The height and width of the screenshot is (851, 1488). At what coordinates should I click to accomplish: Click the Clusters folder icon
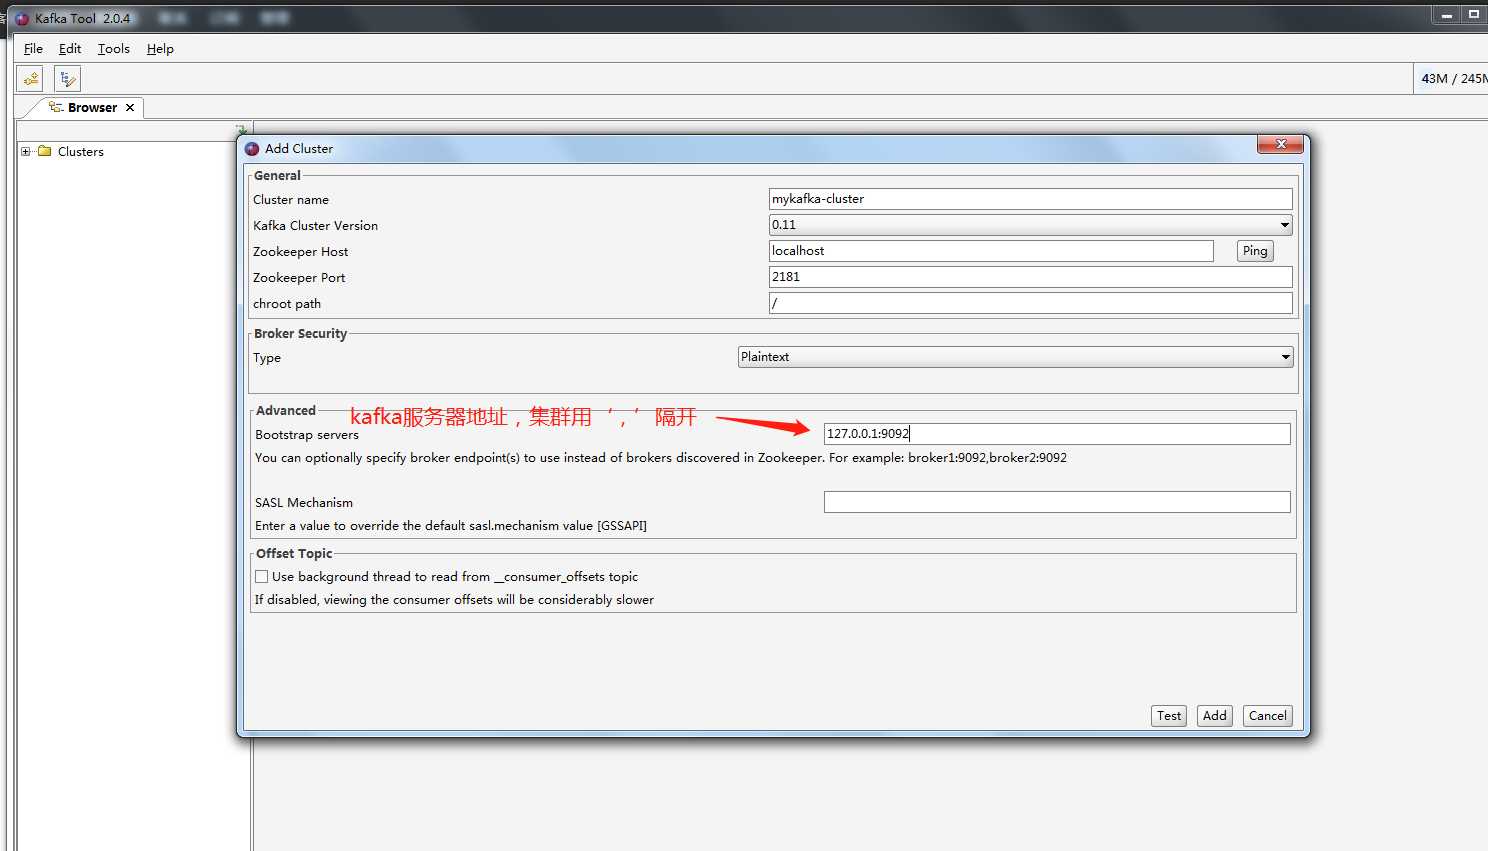(44, 151)
